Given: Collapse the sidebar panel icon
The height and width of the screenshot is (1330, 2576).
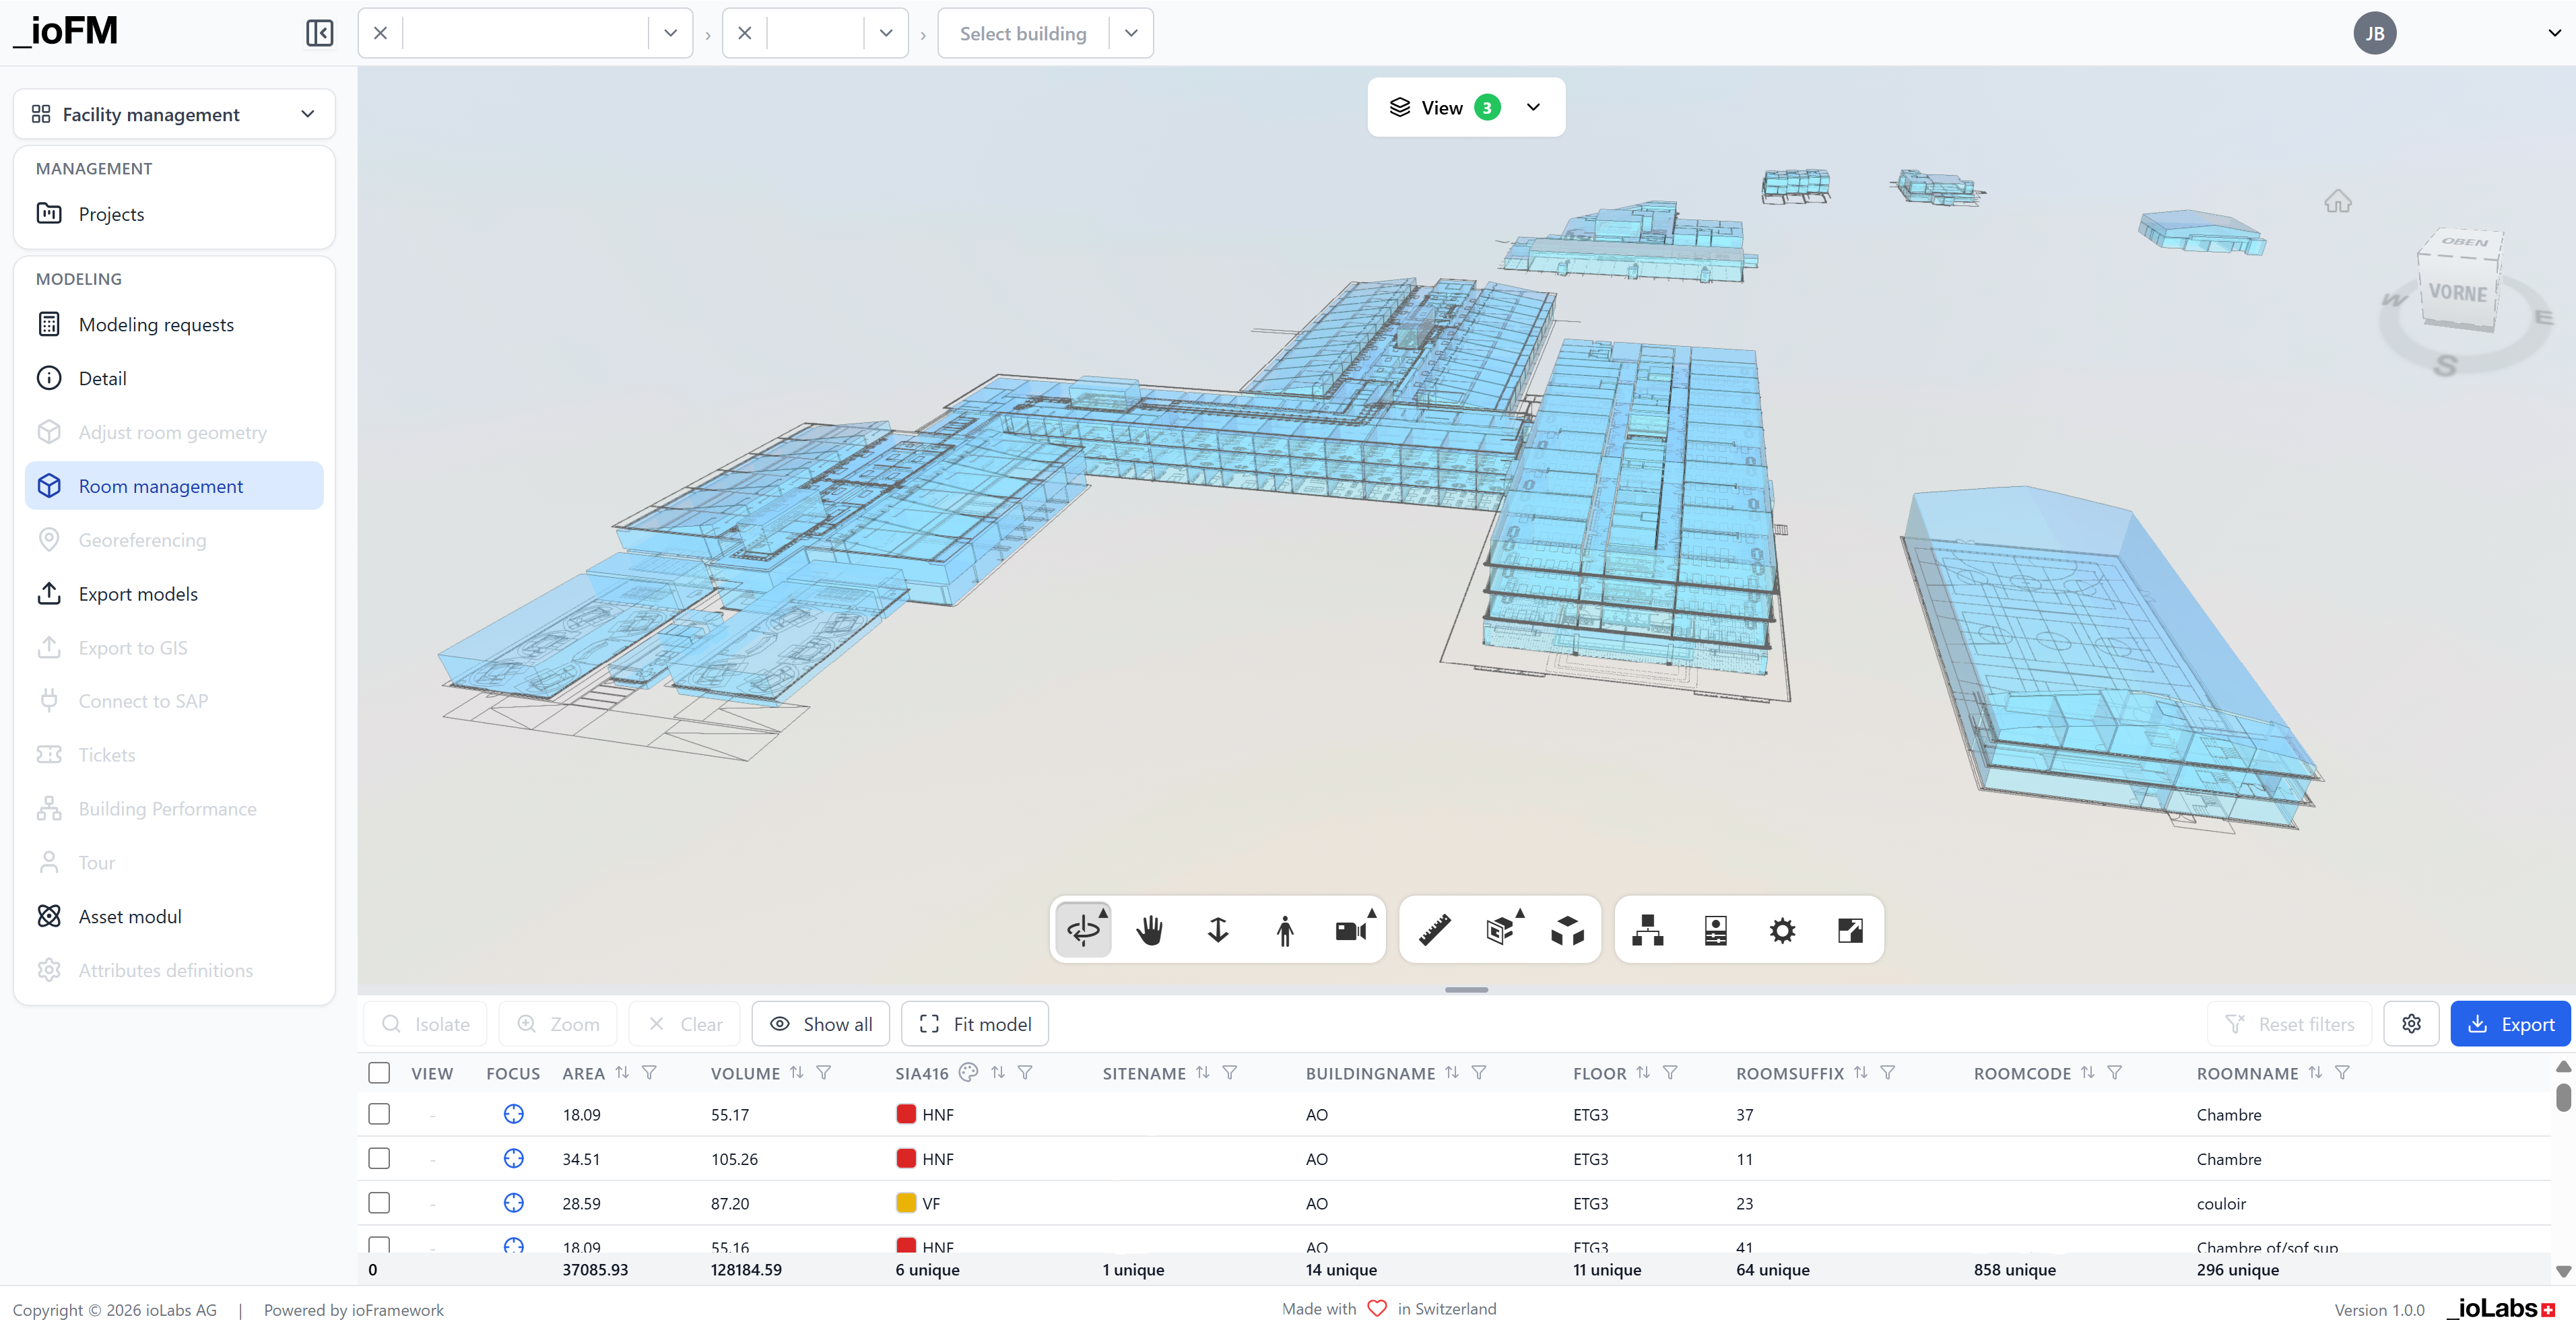Looking at the screenshot, I should click(319, 33).
